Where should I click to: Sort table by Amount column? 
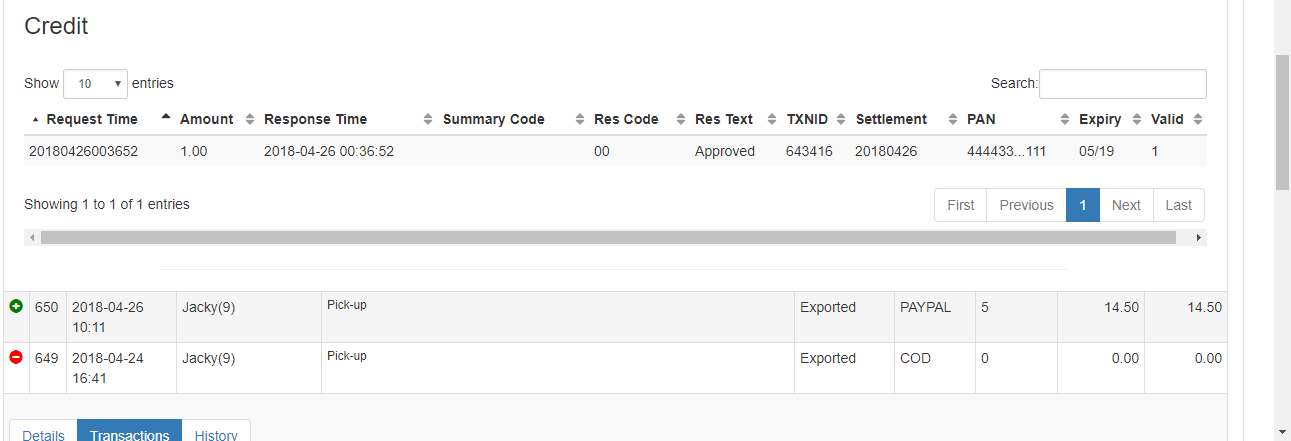click(206, 119)
